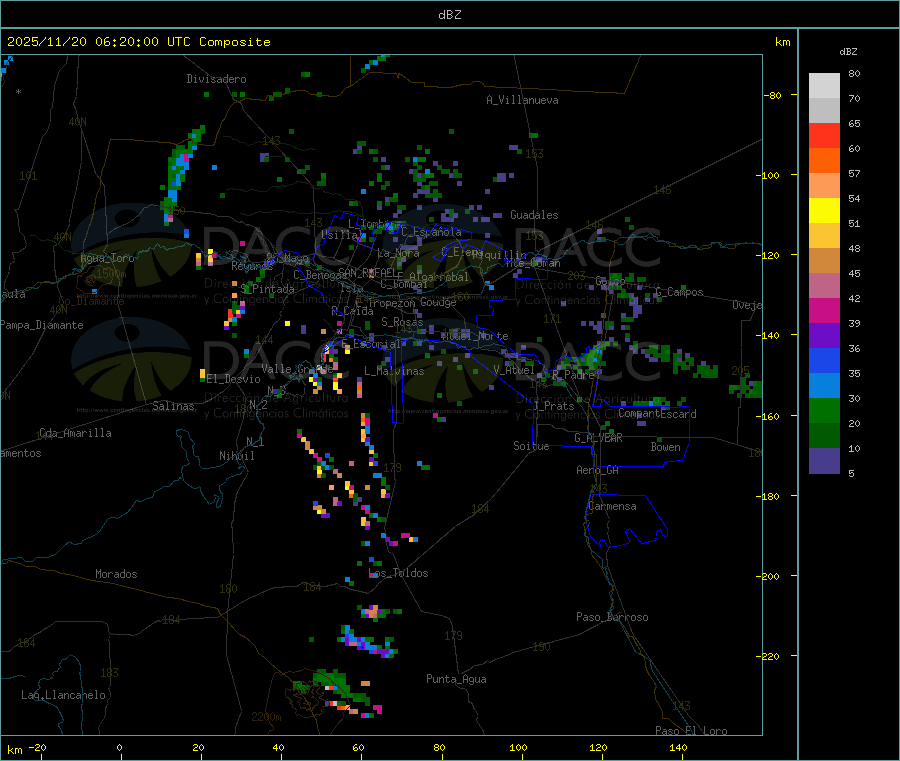Select the Carmensa label on the map
Screen dimensions: 900x761
tap(612, 506)
